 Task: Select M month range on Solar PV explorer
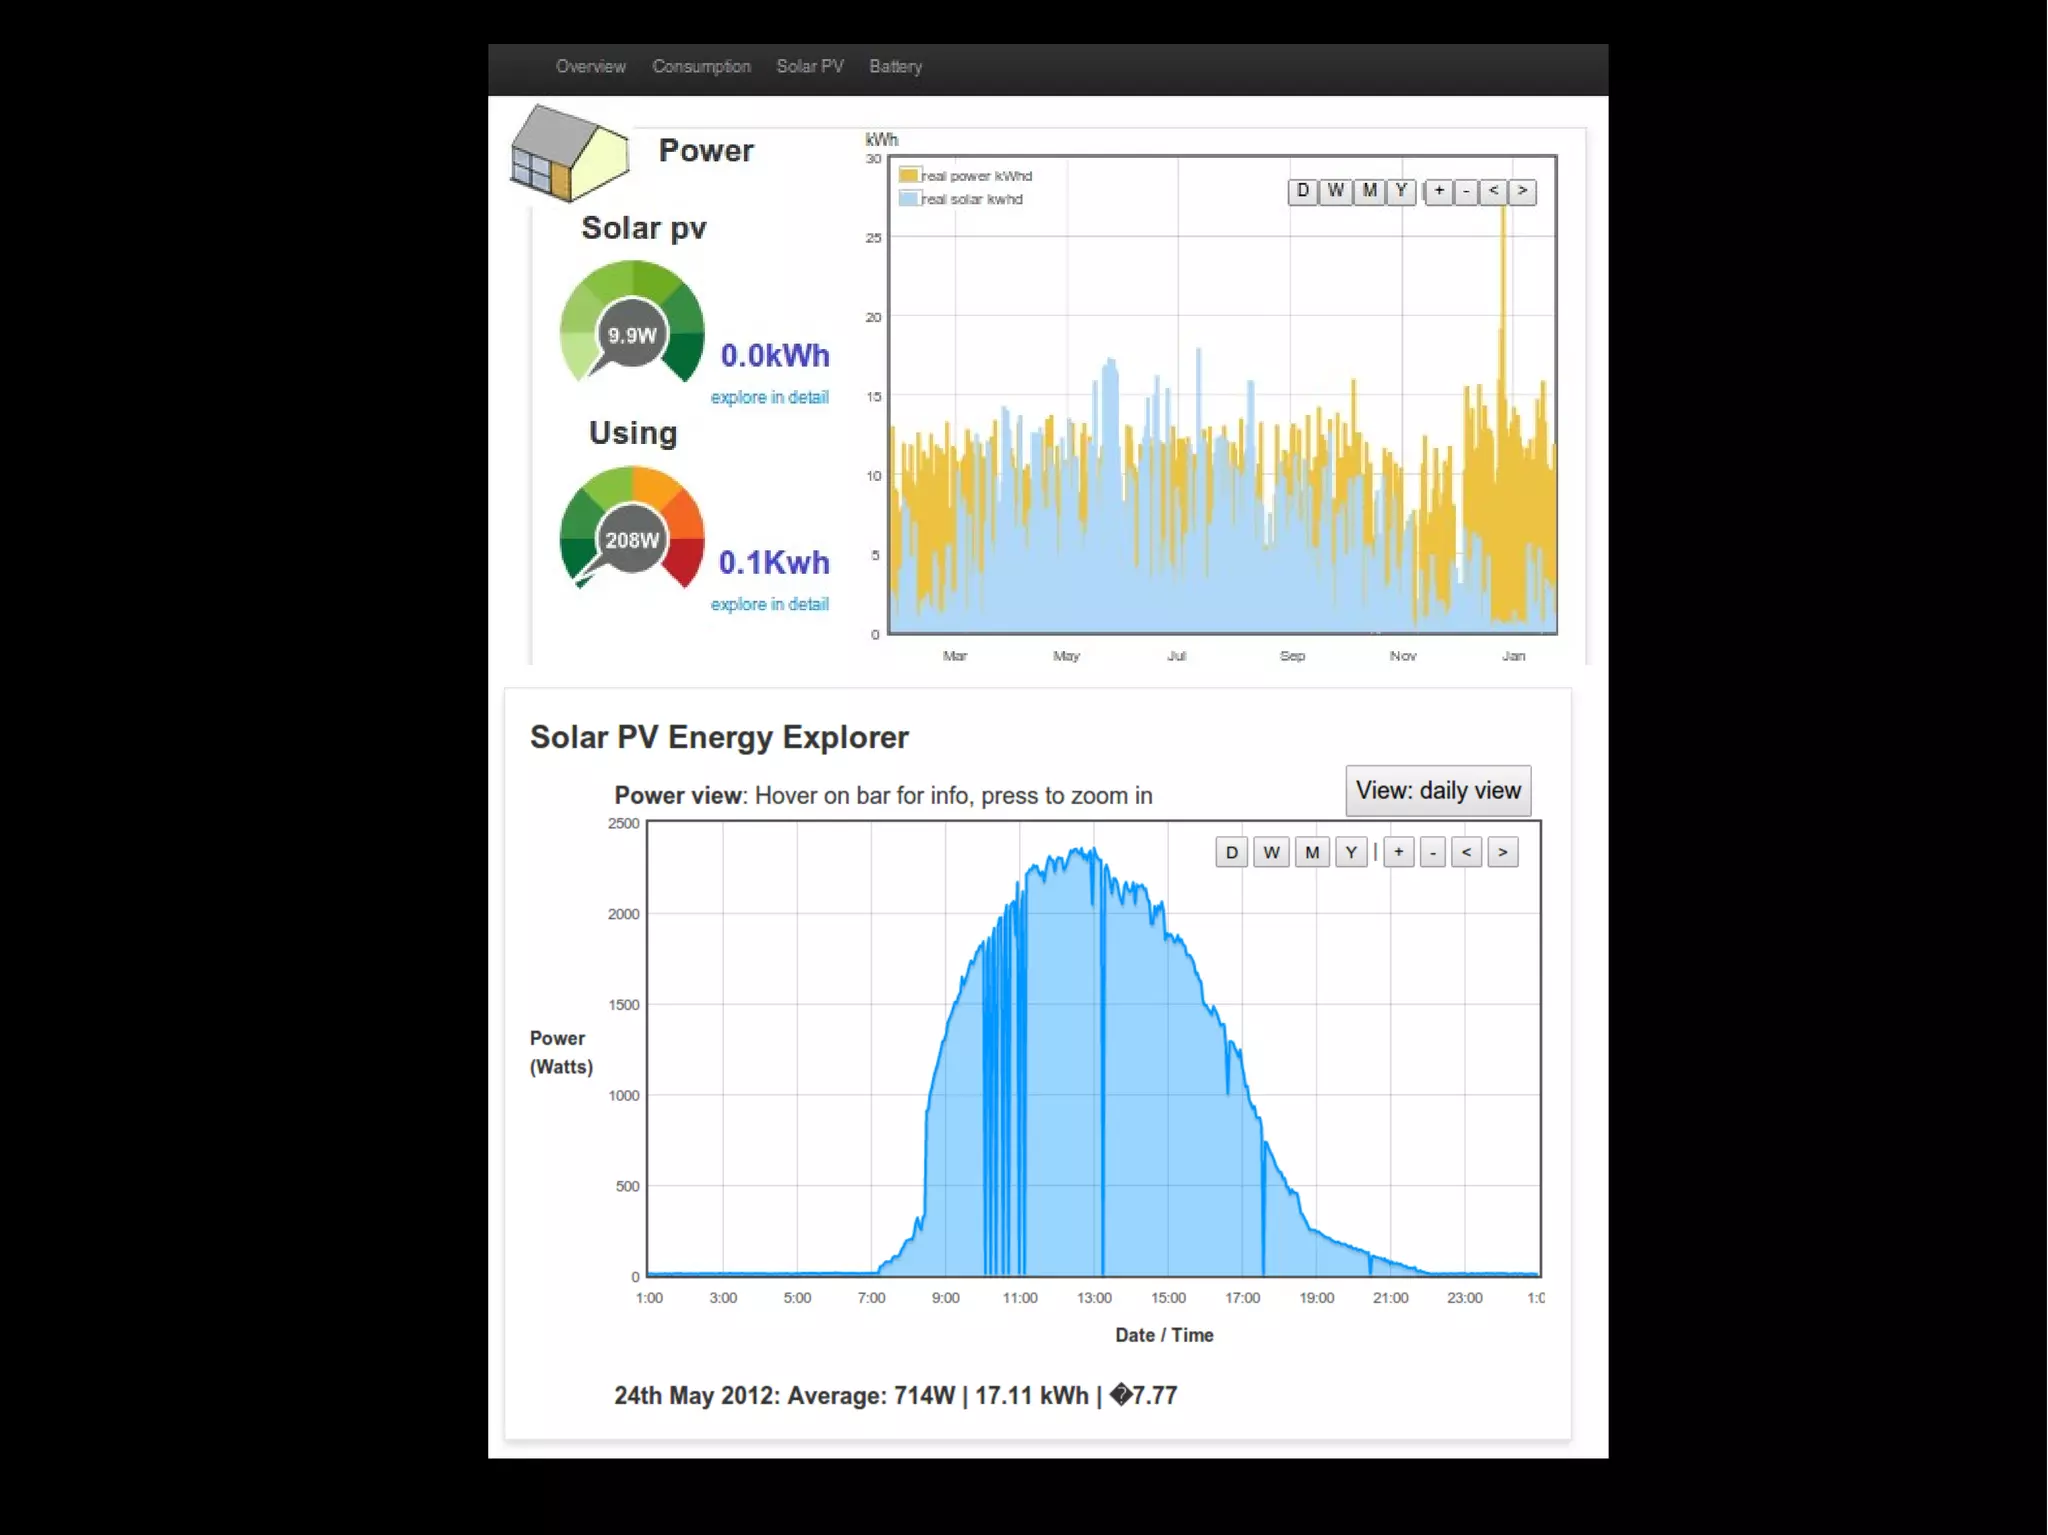(1312, 852)
